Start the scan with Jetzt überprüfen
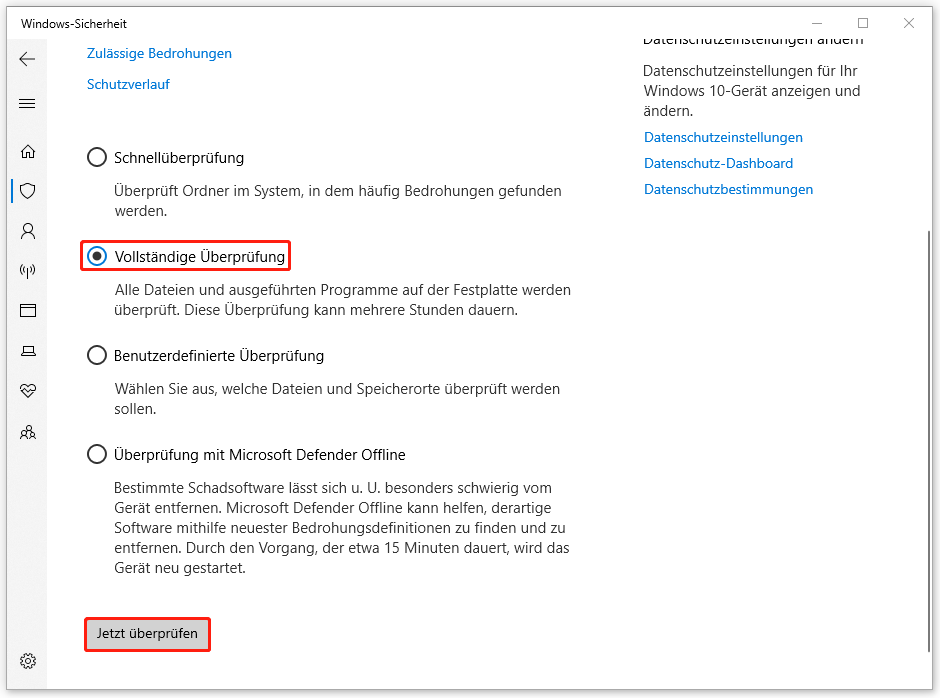Image resolution: width=940 pixels, height=698 pixels. pos(147,634)
